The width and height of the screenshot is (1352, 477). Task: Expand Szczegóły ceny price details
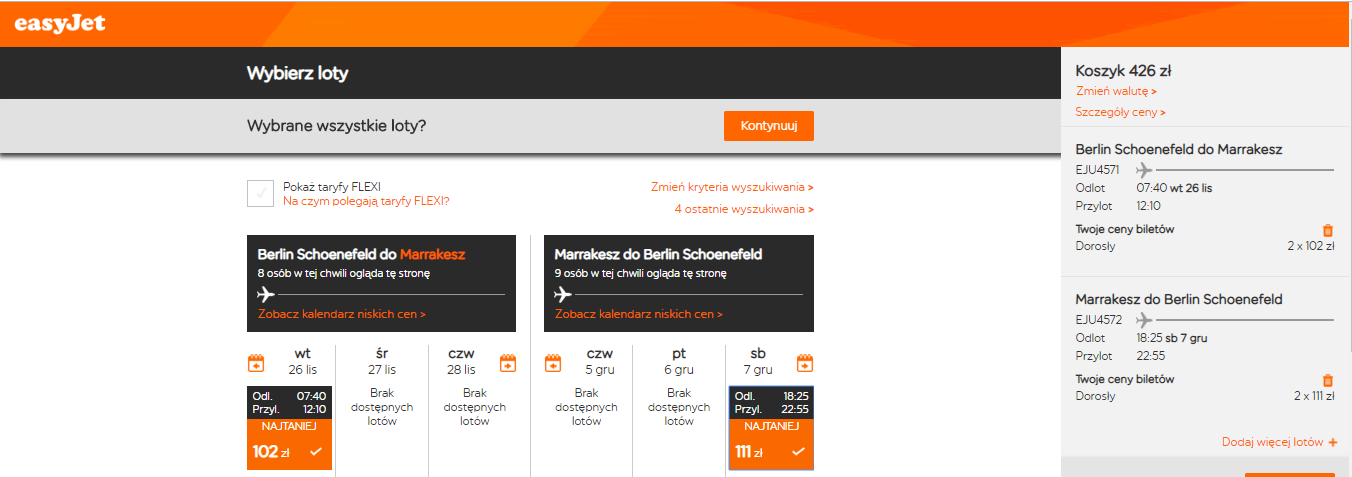1120,112
